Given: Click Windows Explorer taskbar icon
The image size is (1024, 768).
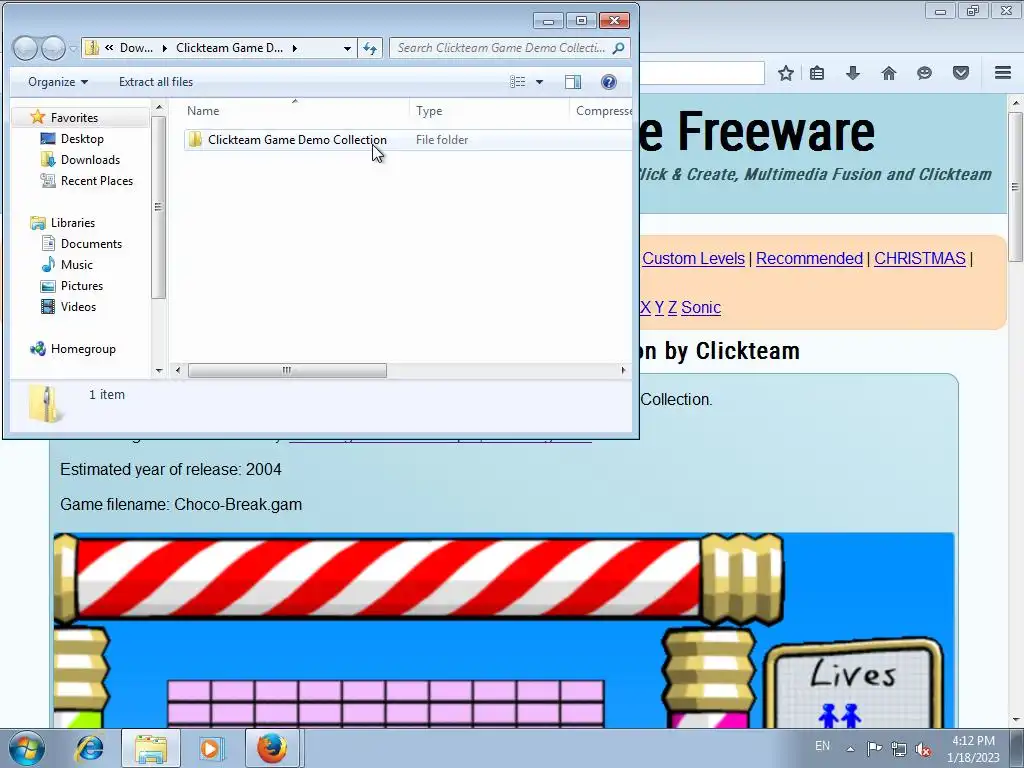Looking at the screenshot, I should pyautogui.click(x=151, y=748).
